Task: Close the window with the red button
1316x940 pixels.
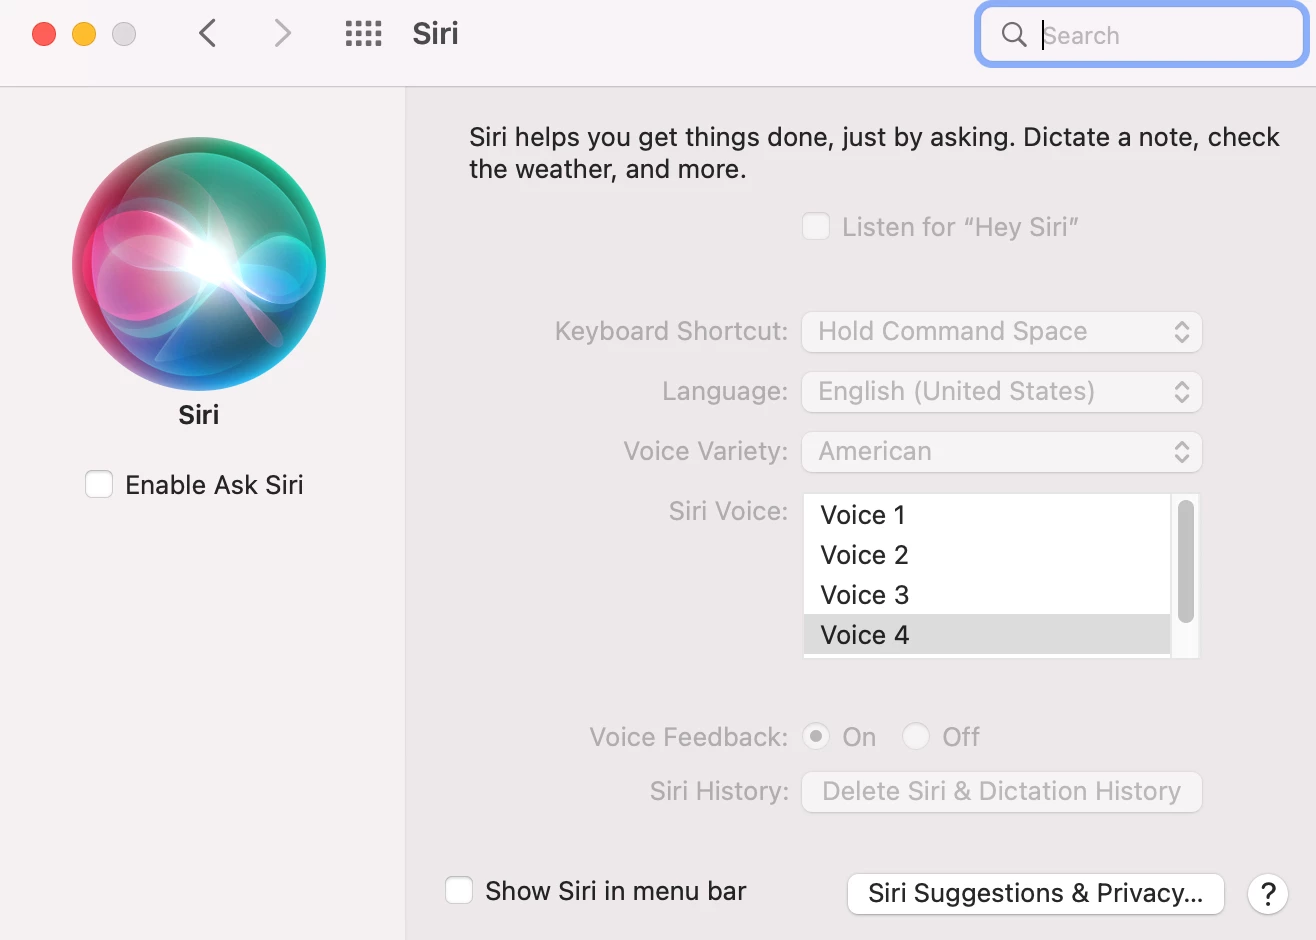Action: [44, 34]
